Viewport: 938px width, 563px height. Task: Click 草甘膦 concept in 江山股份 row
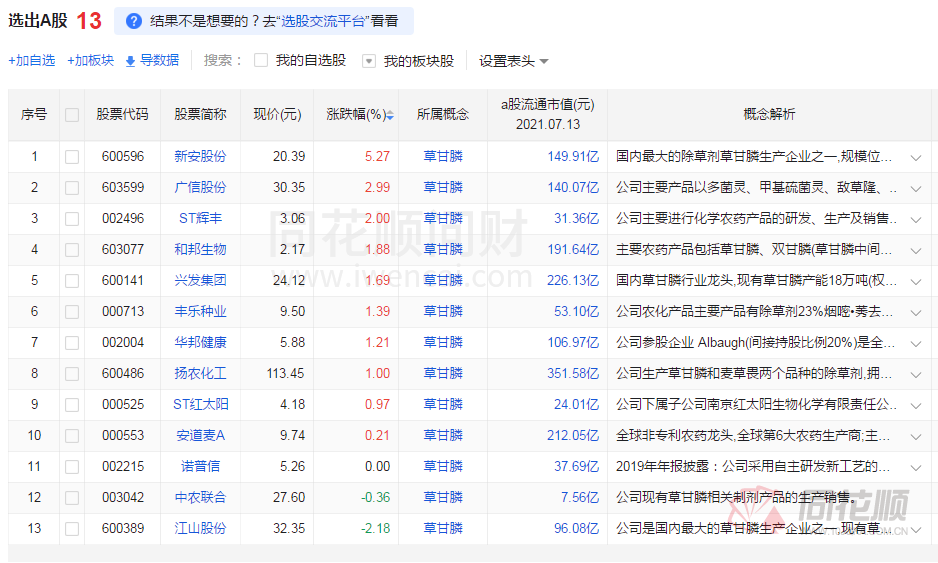tap(443, 529)
